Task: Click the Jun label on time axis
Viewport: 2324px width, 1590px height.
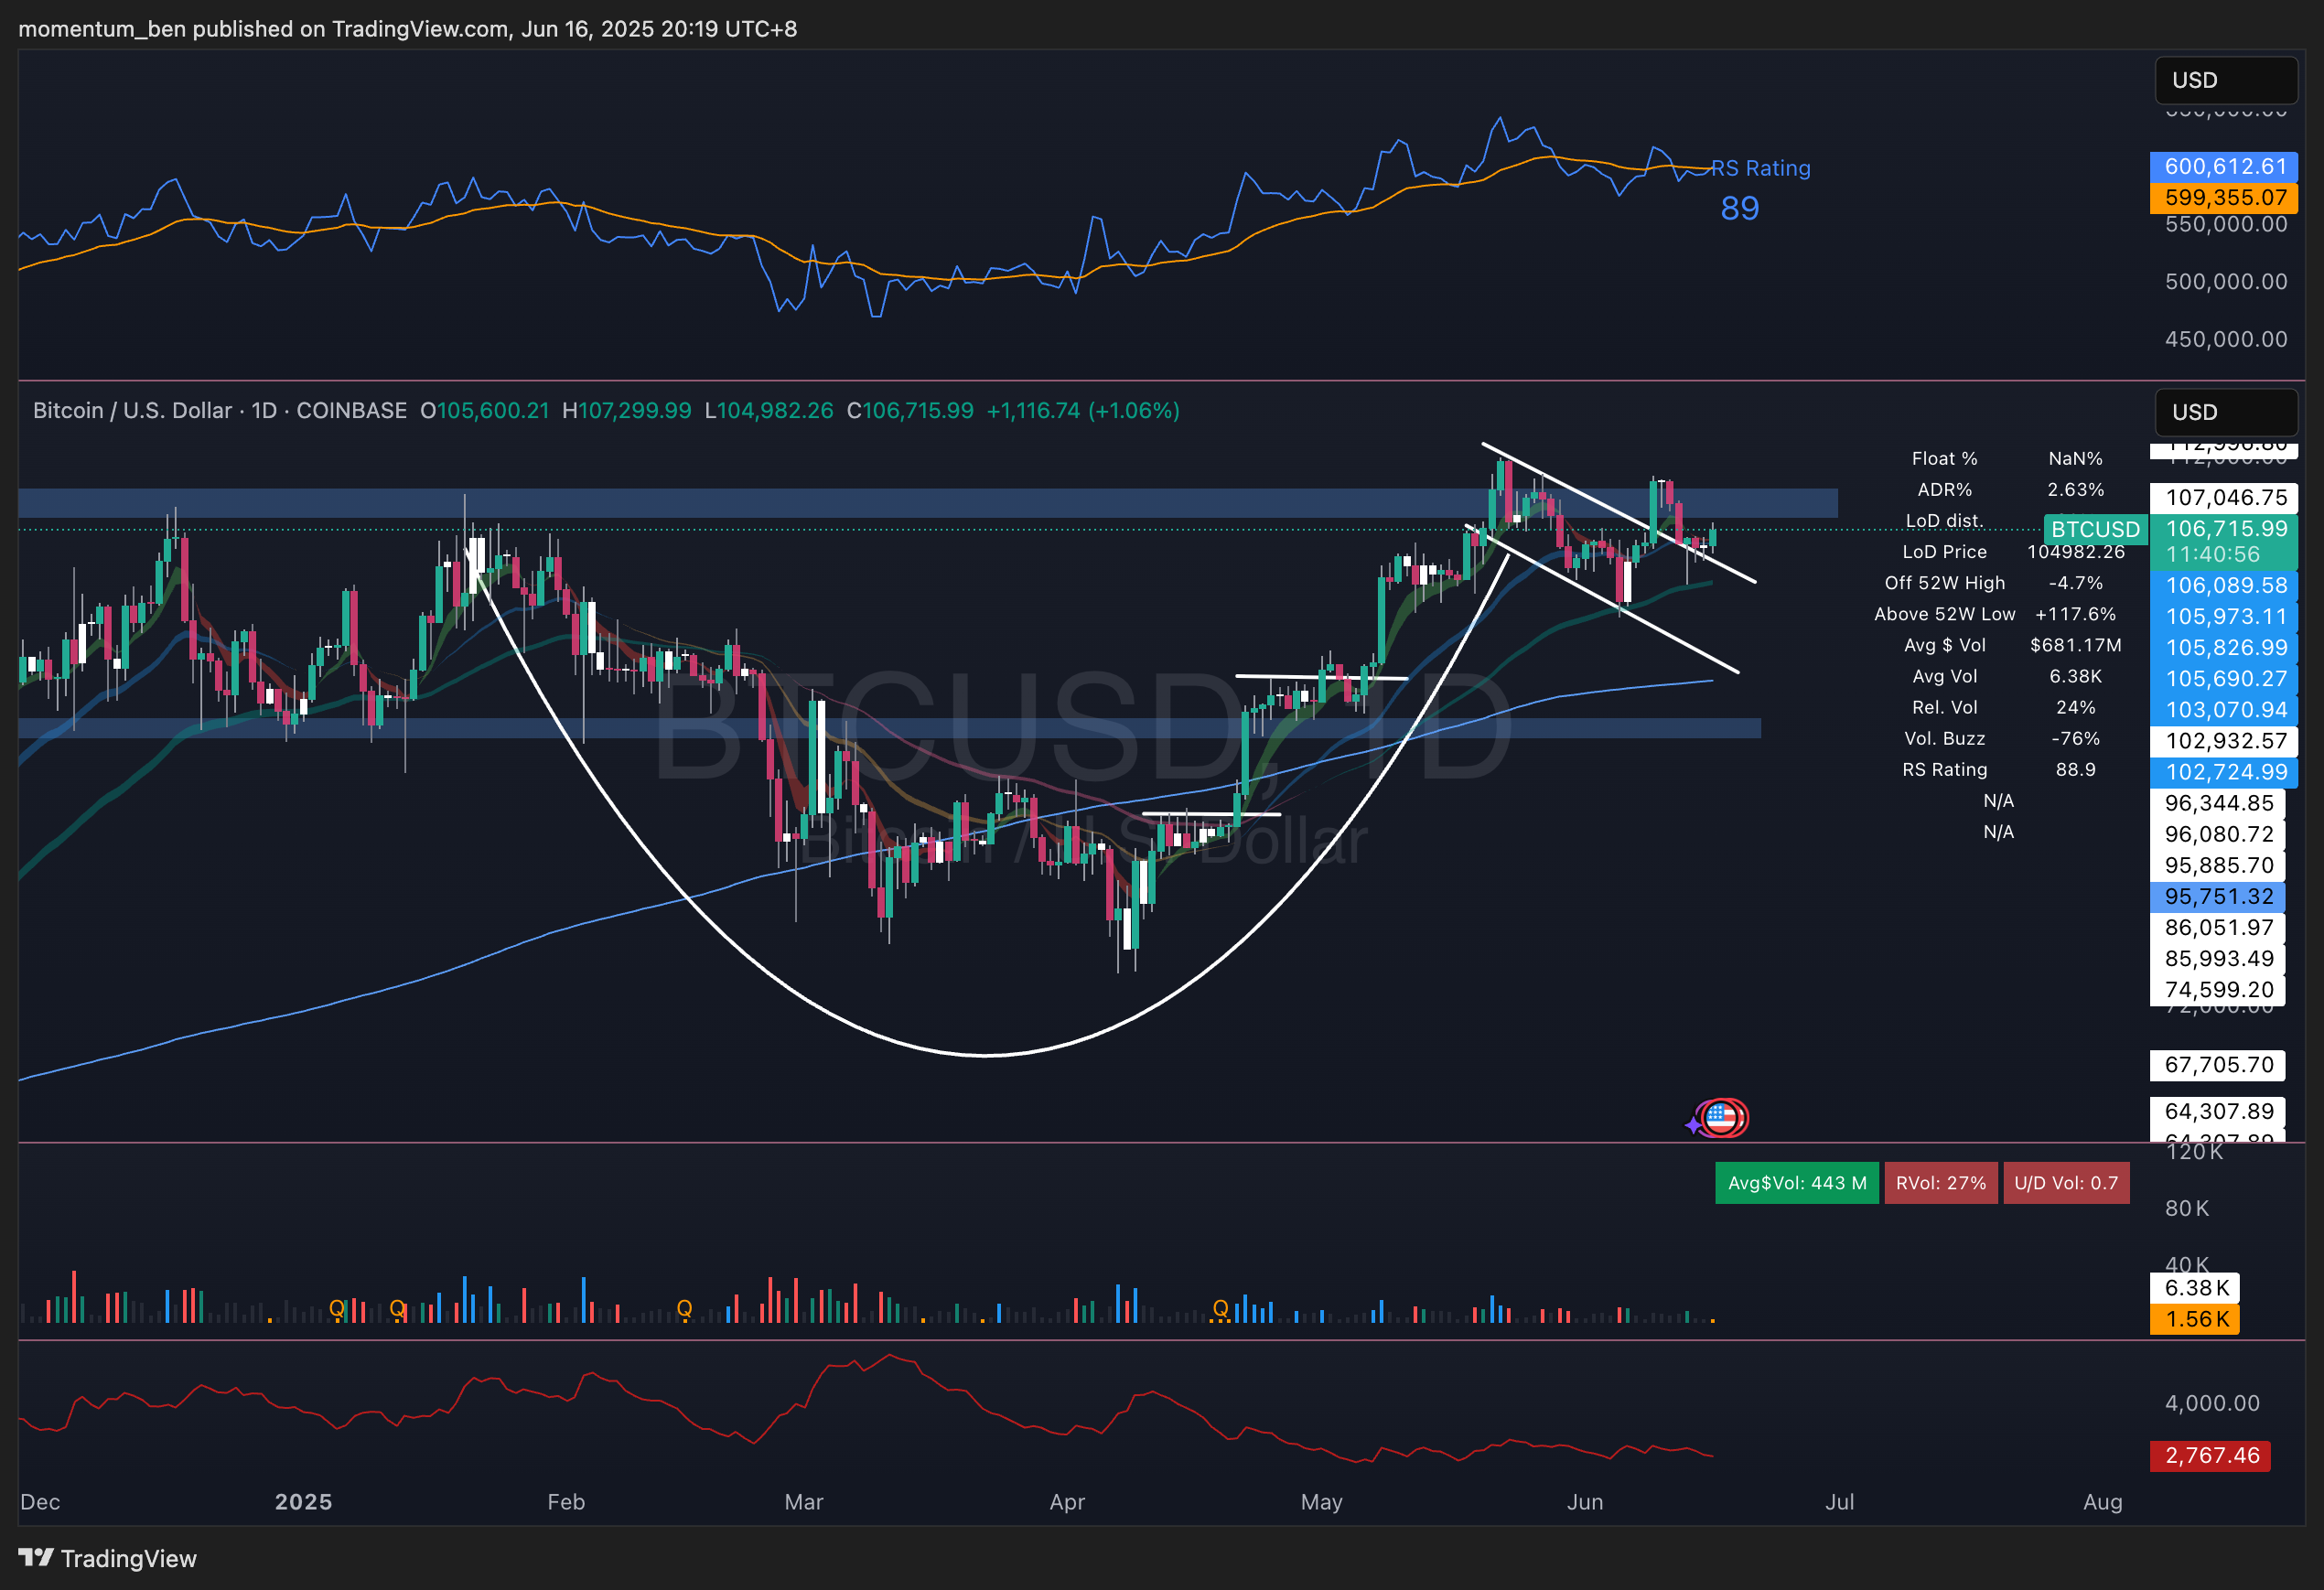Action: click(x=1584, y=1502)
